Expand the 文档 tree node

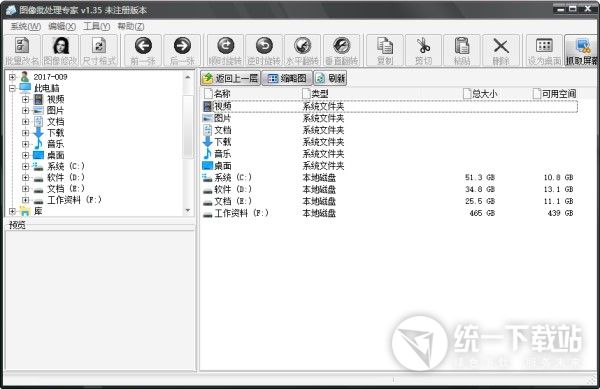25,122
